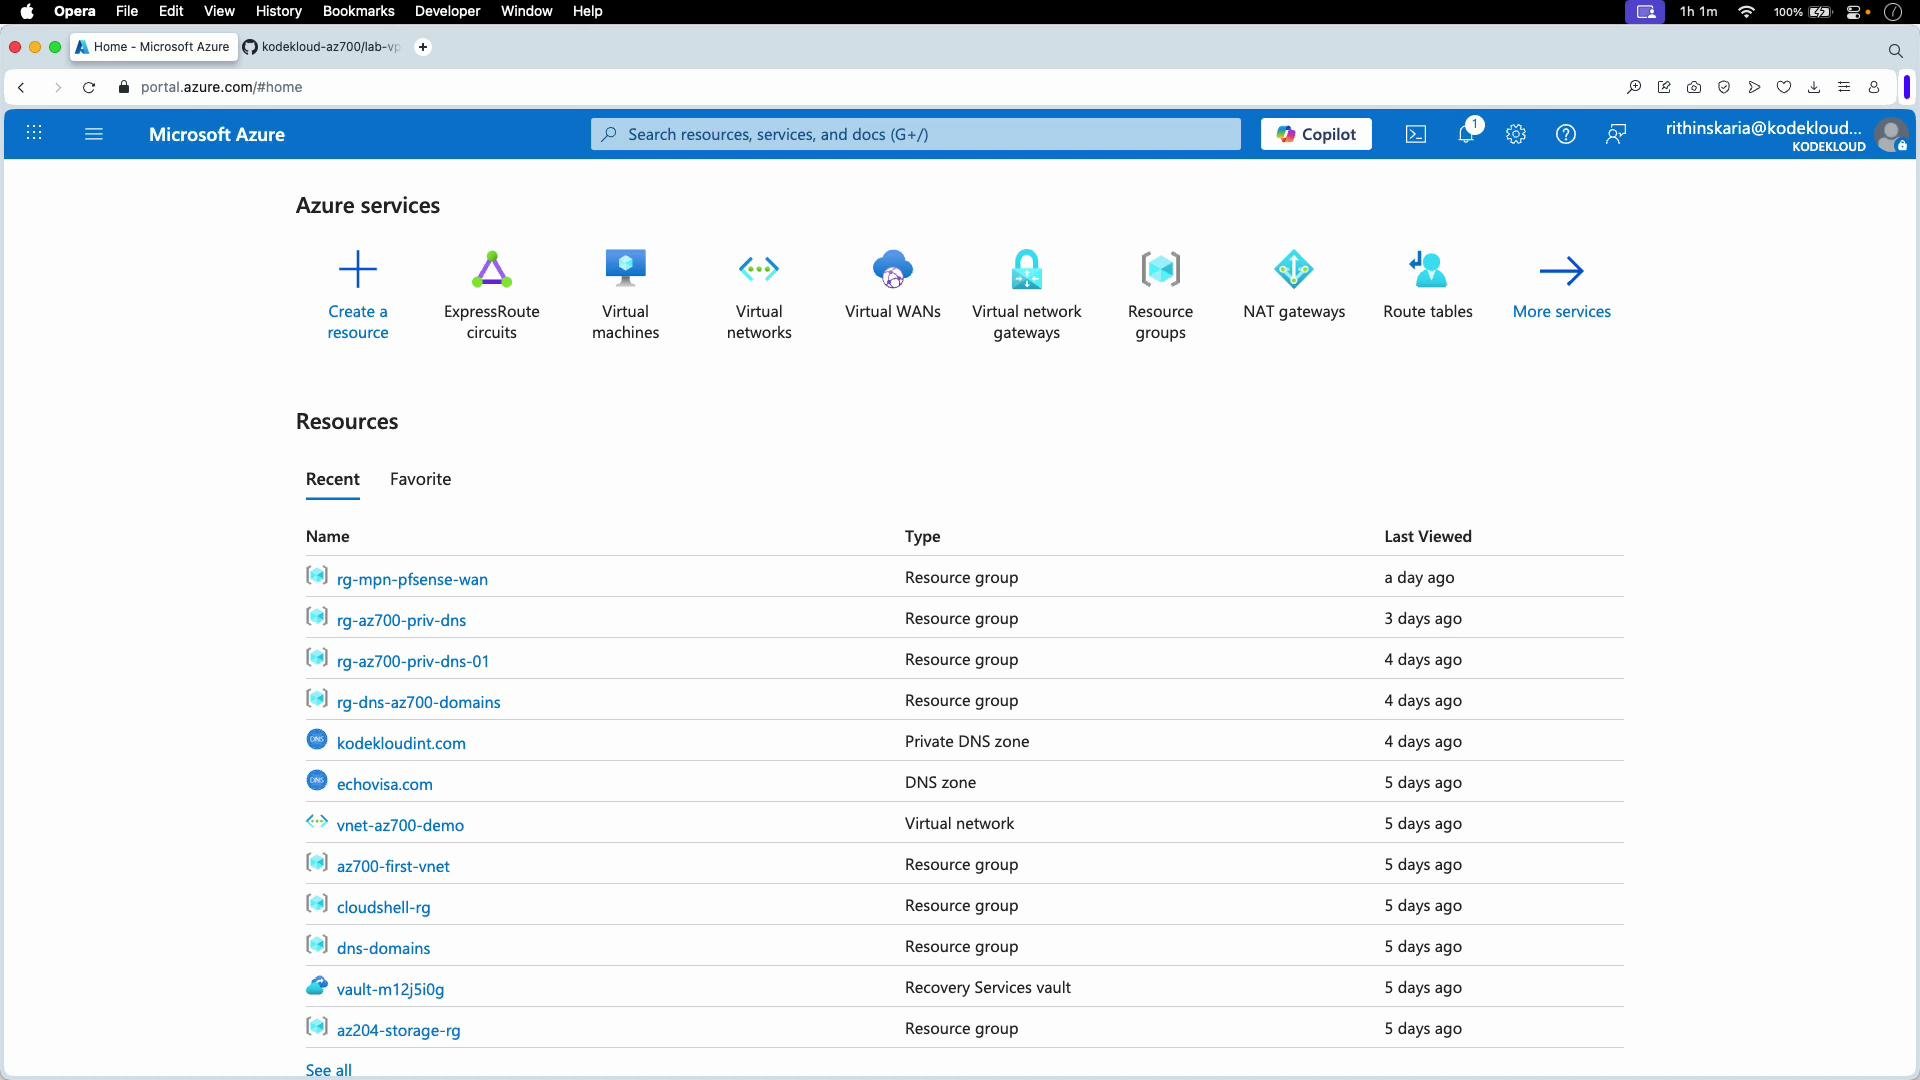Open kodekloudint.com Private DNS zone
The height and width of the screenshot is (1080, 1920).
[x=401, y=743]
